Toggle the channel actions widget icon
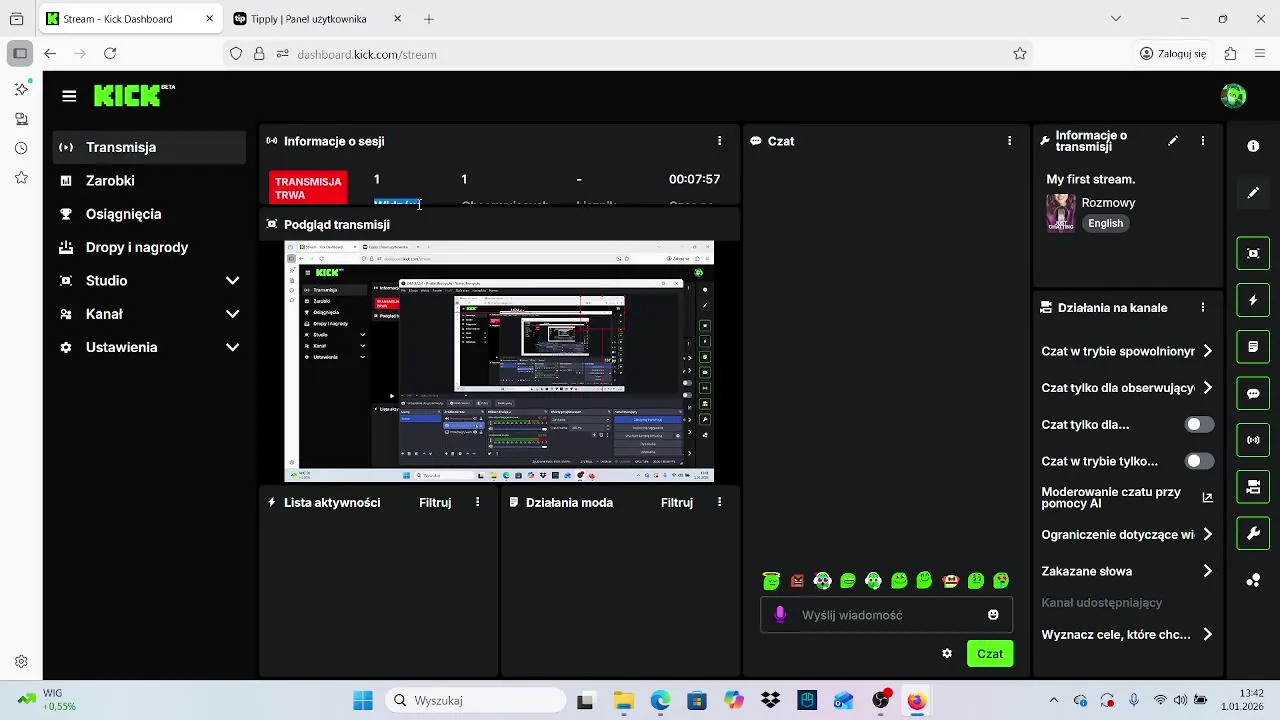 (x=1253, y=487)
